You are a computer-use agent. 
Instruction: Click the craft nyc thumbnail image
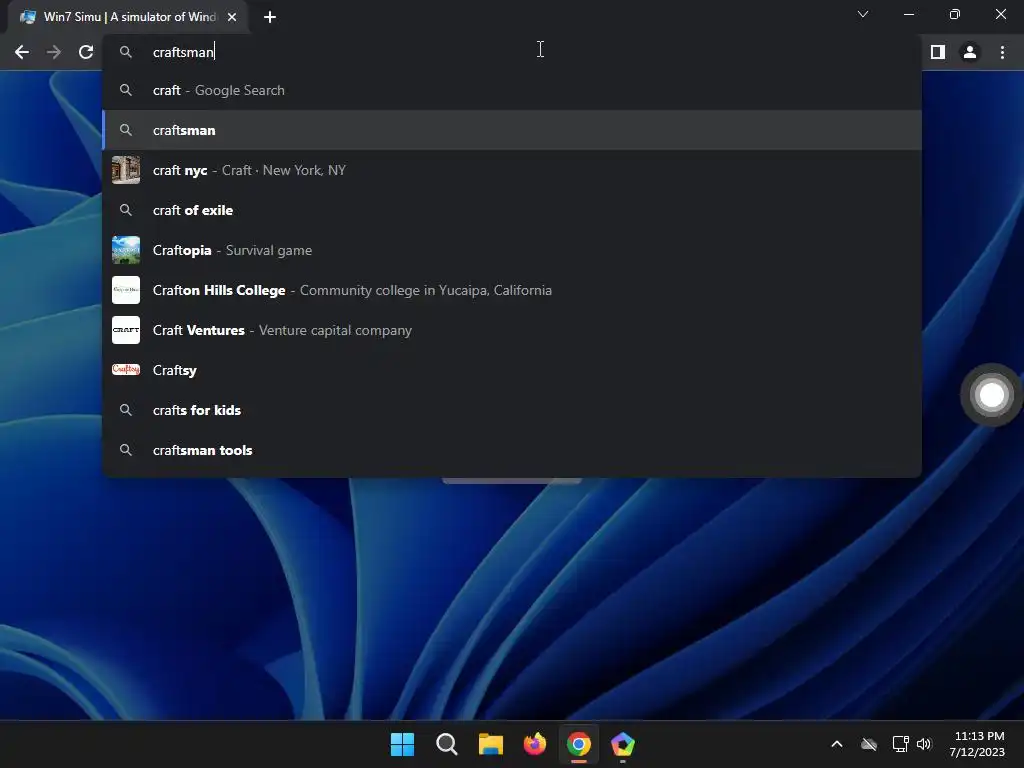point(126,170)
